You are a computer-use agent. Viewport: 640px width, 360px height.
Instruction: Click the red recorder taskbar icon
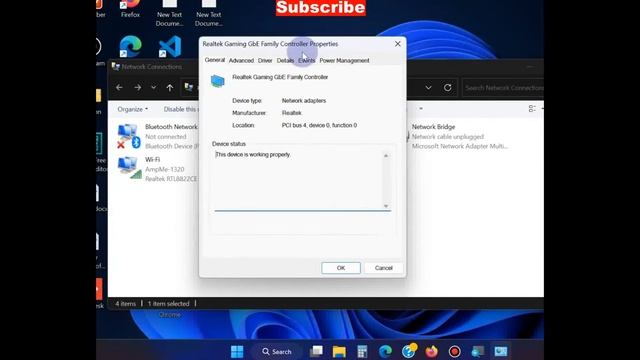click(x=454, y=351)
